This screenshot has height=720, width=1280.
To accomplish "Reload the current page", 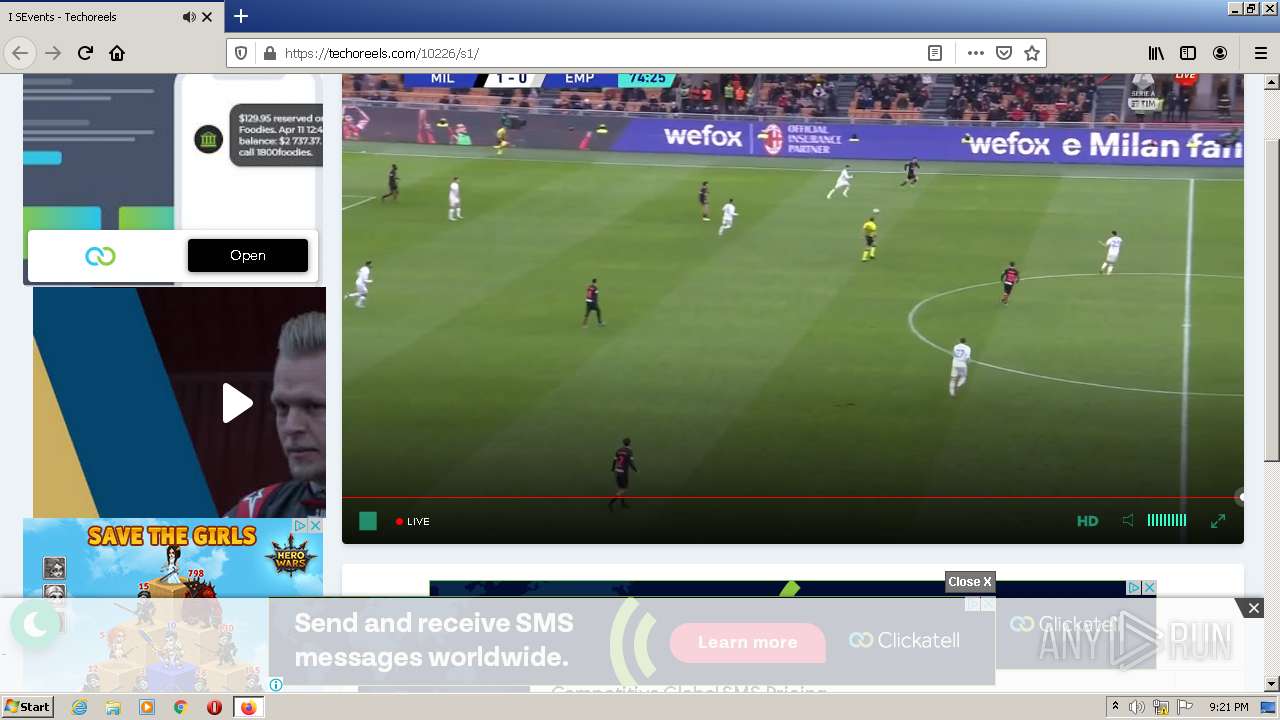I will (x=85, y=53).
